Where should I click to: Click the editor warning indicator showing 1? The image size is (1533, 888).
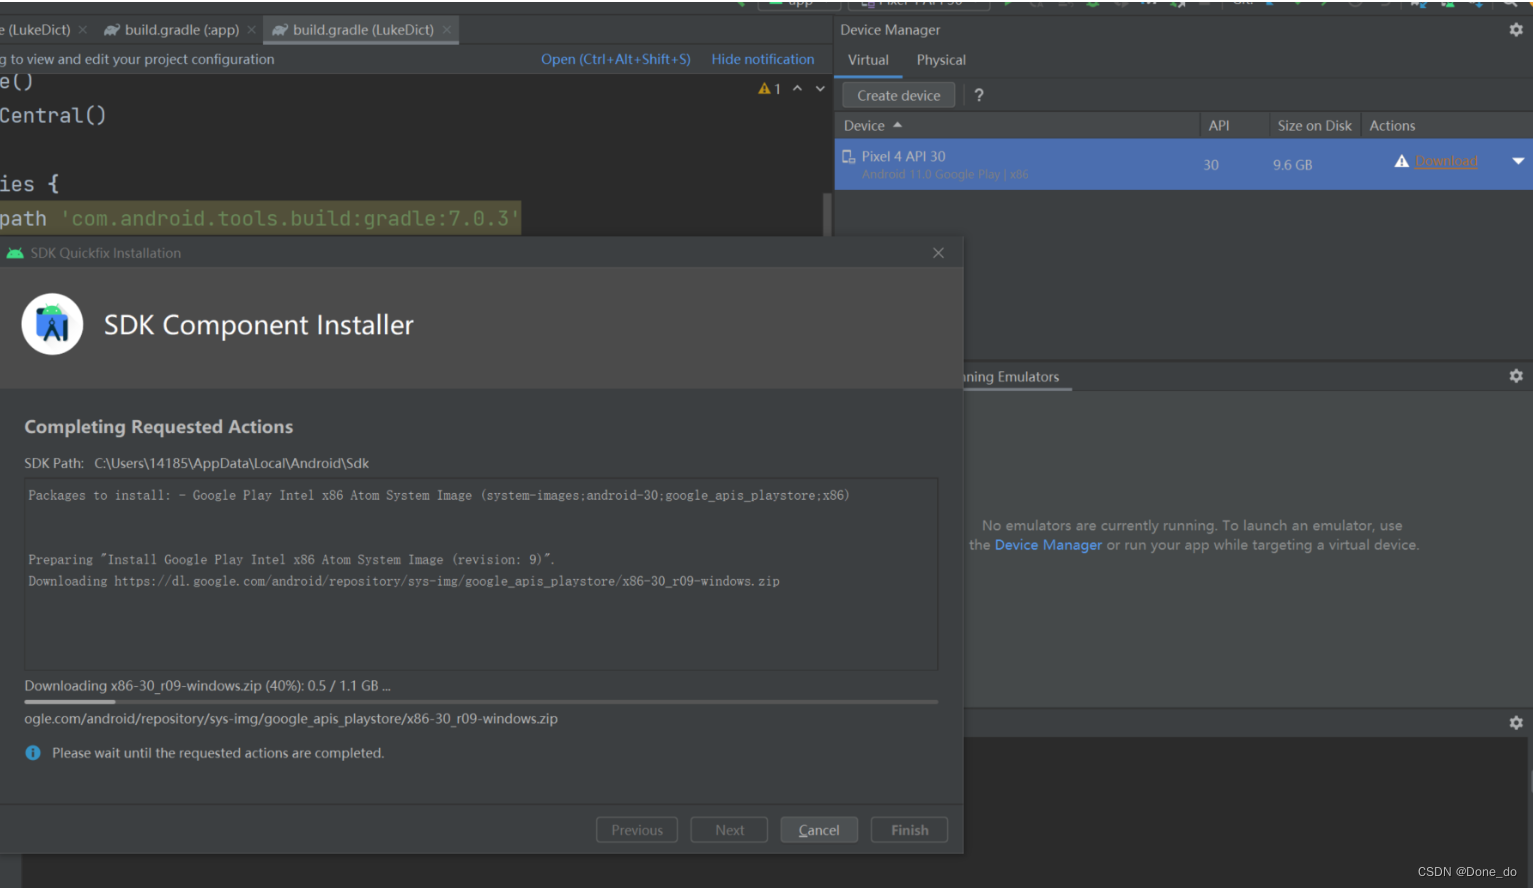(x=769, y=89)
